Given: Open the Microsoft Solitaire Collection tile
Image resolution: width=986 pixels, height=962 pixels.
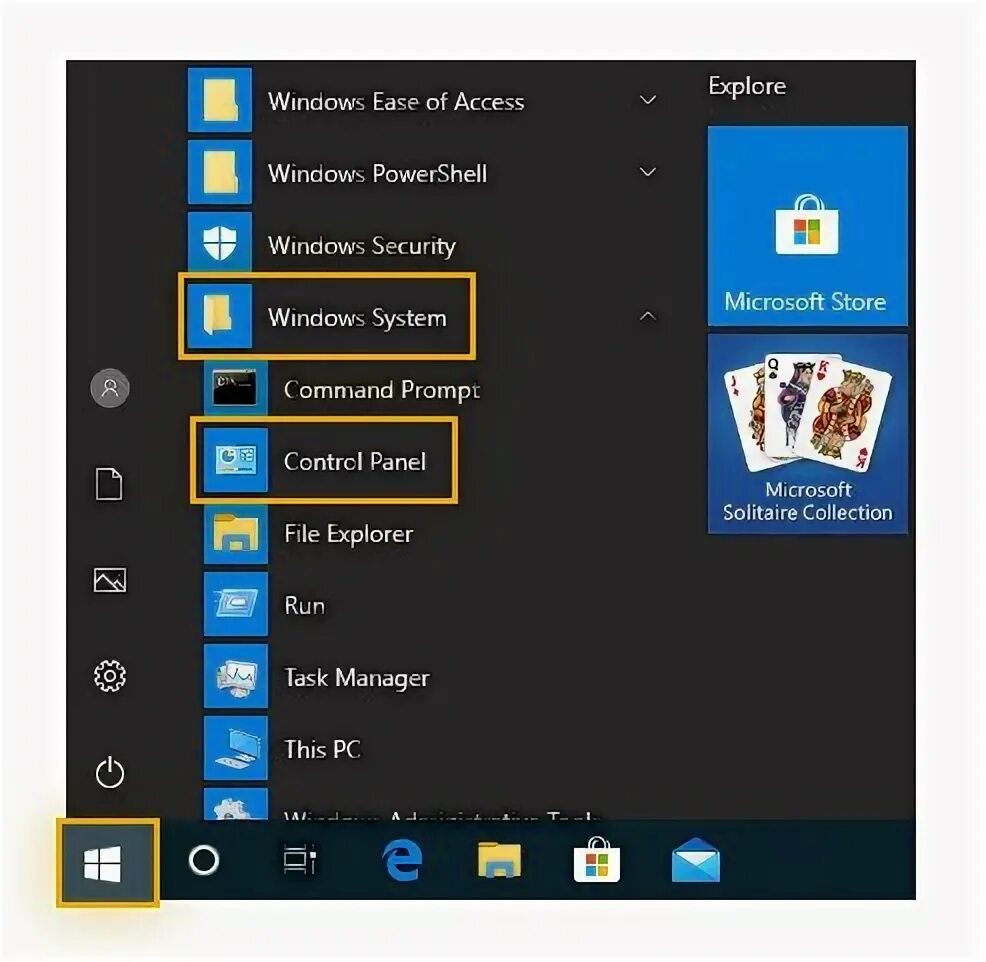Looking at the screenshot, I should click(x=807, y=434).
